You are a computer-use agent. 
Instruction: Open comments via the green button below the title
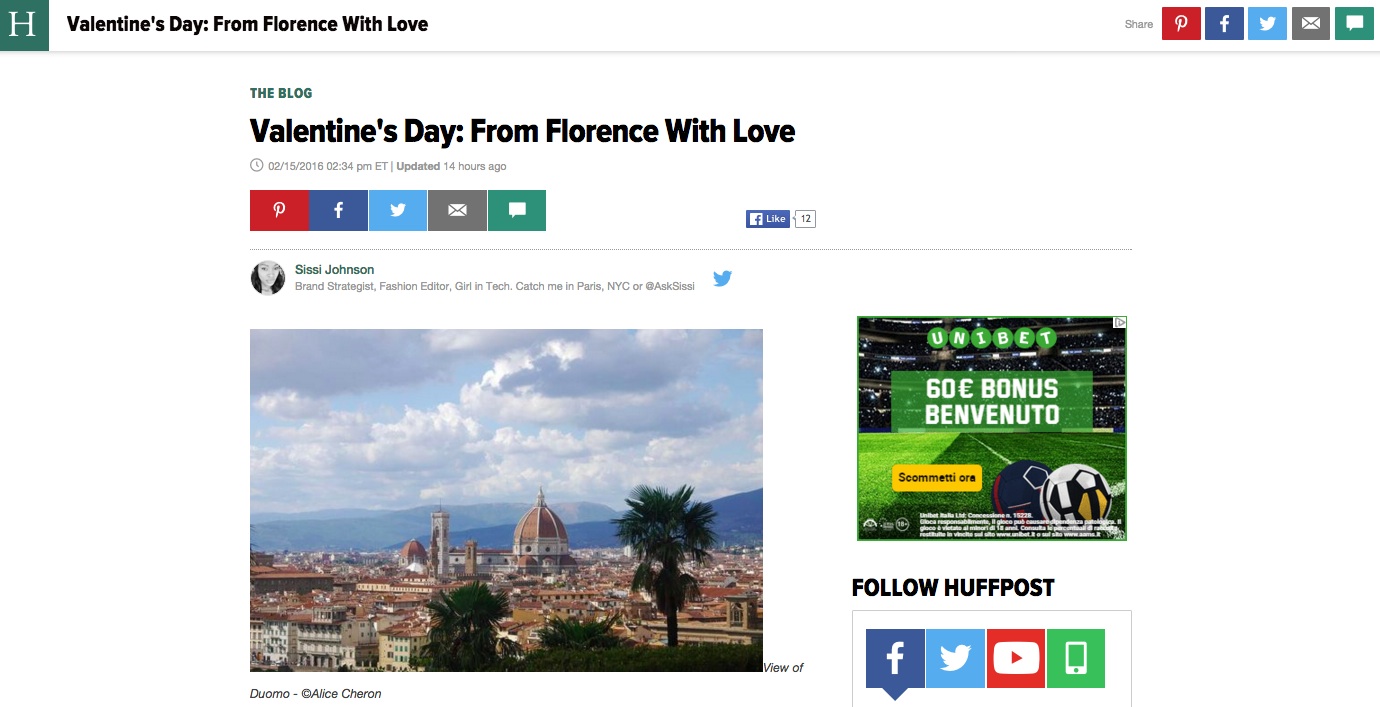(x=517, y=210)
